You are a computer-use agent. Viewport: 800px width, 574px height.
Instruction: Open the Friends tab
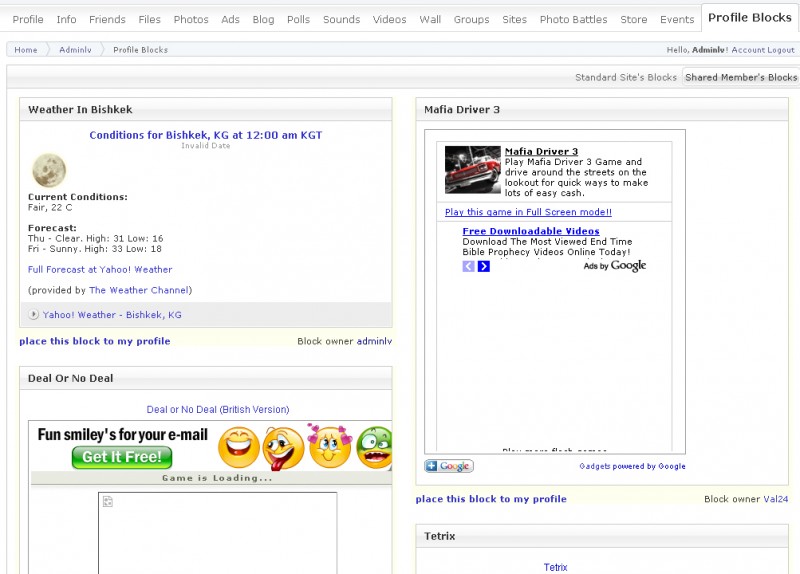pyautogui.click(x=107, y=19)
